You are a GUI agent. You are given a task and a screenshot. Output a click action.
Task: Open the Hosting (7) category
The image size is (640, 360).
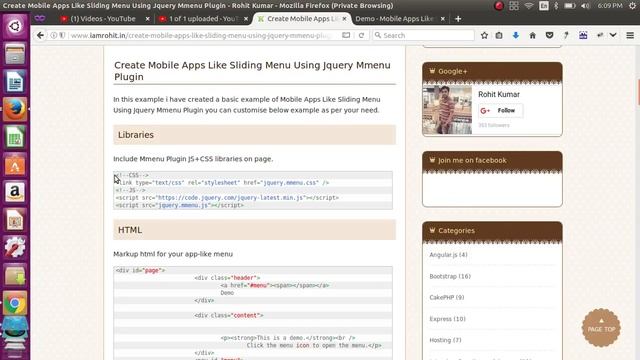[445, 340]
